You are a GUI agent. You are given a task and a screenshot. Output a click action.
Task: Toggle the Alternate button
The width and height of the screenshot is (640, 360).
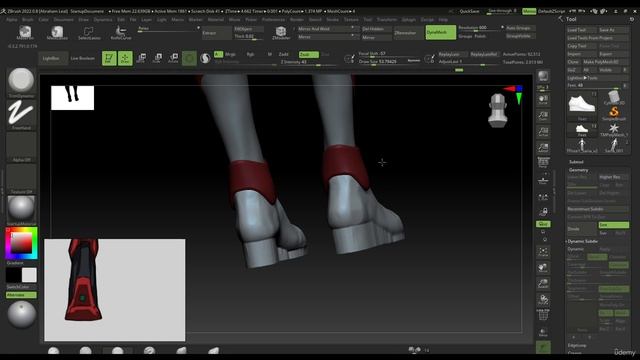coord(21,295)
